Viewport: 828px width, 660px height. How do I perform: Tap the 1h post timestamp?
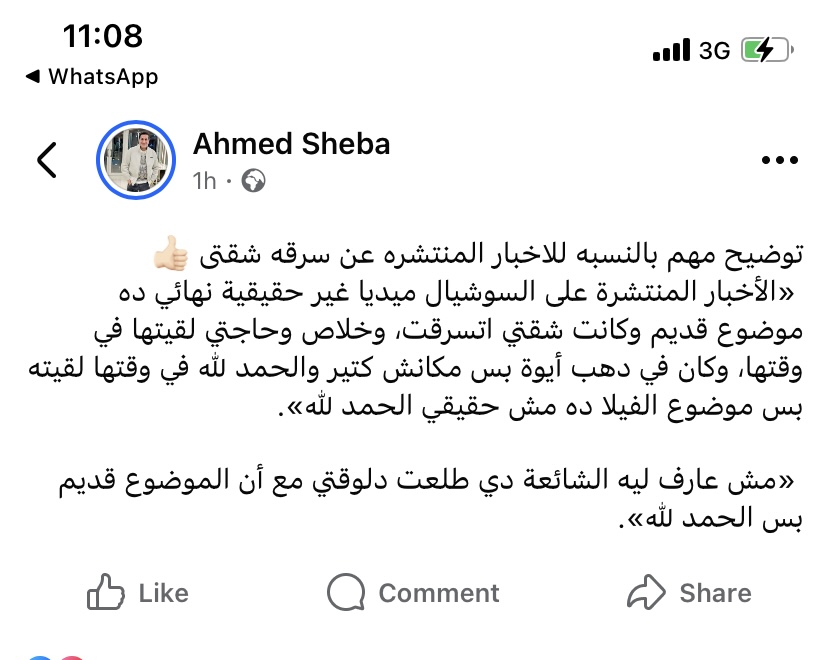(204, 181)
